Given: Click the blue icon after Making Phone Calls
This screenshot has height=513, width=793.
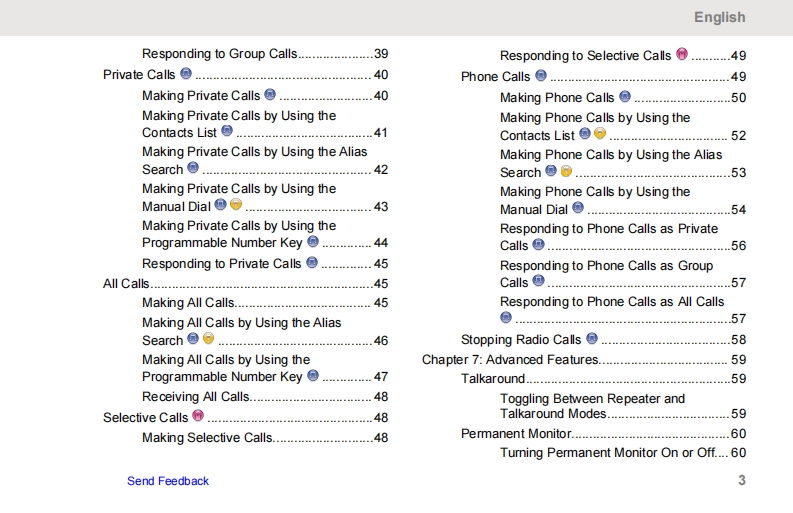Looking at the screenshot, I should tap(625, 97).
